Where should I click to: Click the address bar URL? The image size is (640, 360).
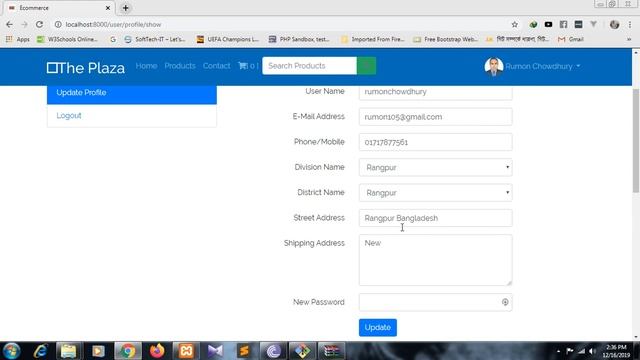[x=113, y=24]
